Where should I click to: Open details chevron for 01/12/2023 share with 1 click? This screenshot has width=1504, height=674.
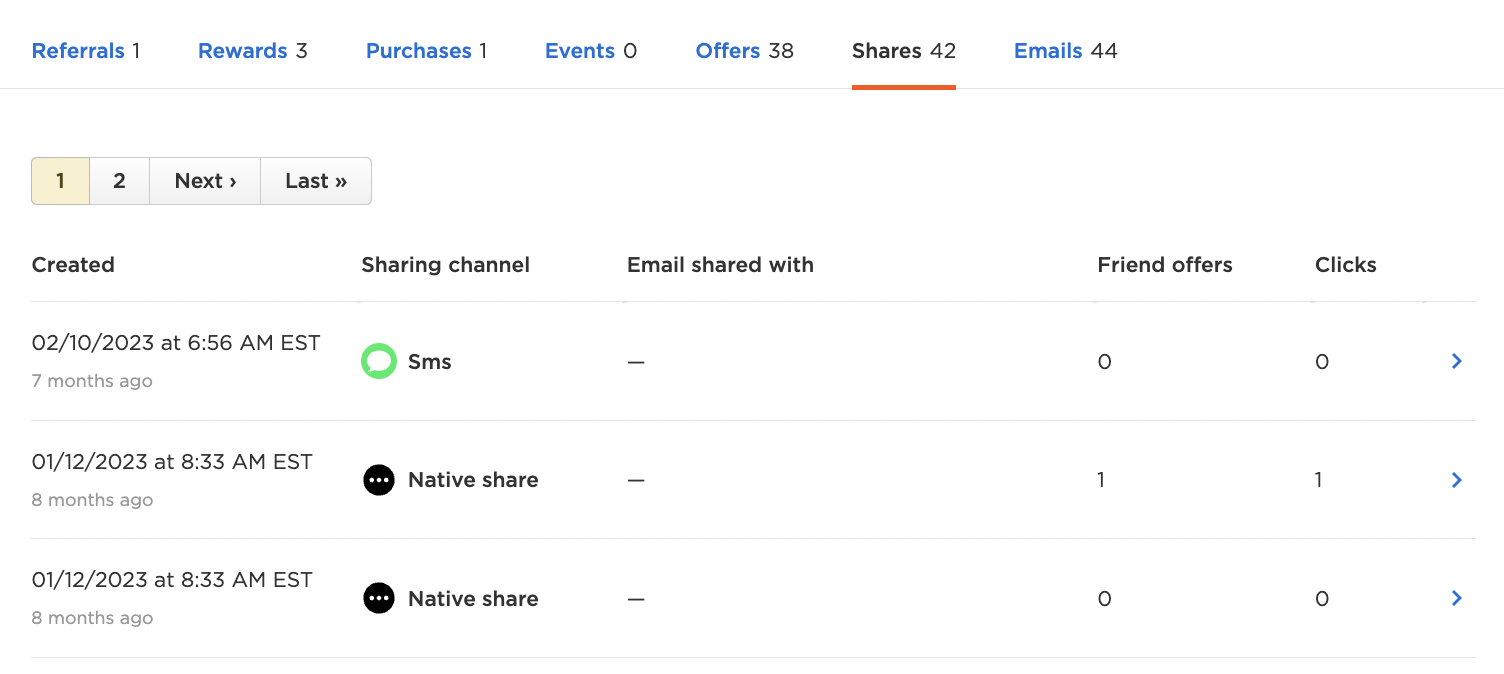tap(1456, 479)
